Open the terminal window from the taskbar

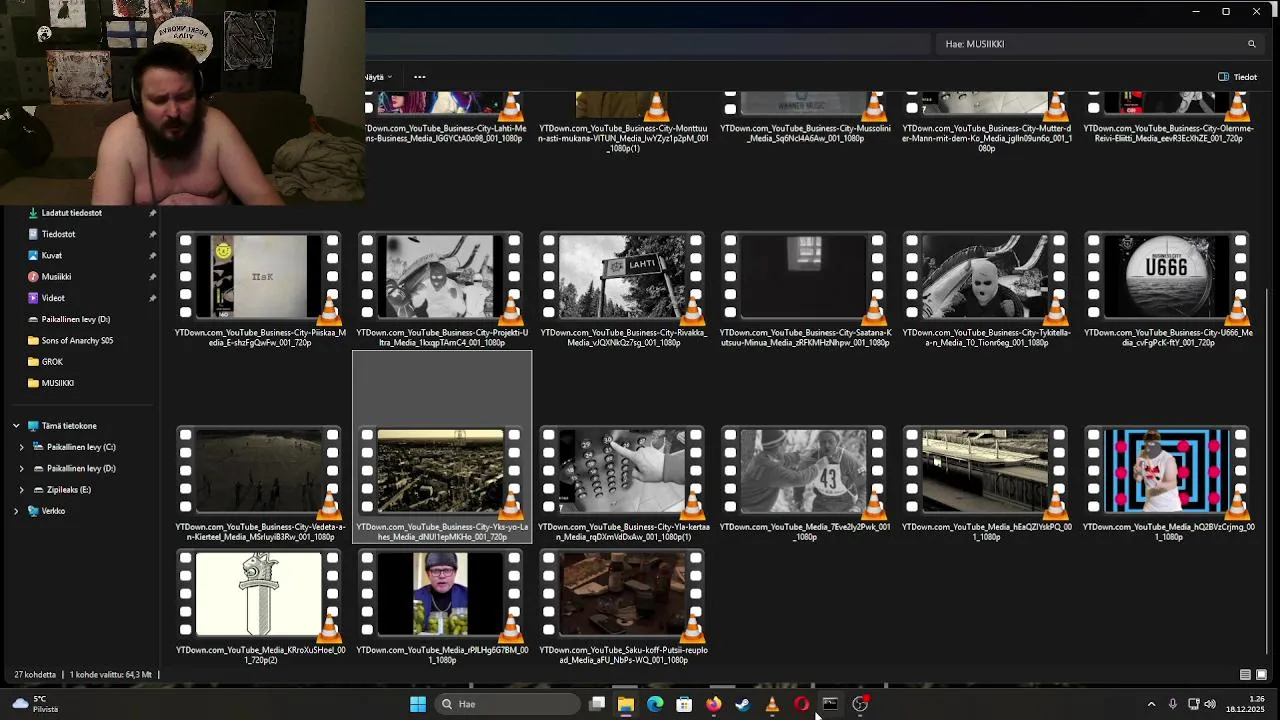click(x=830, y=704)
